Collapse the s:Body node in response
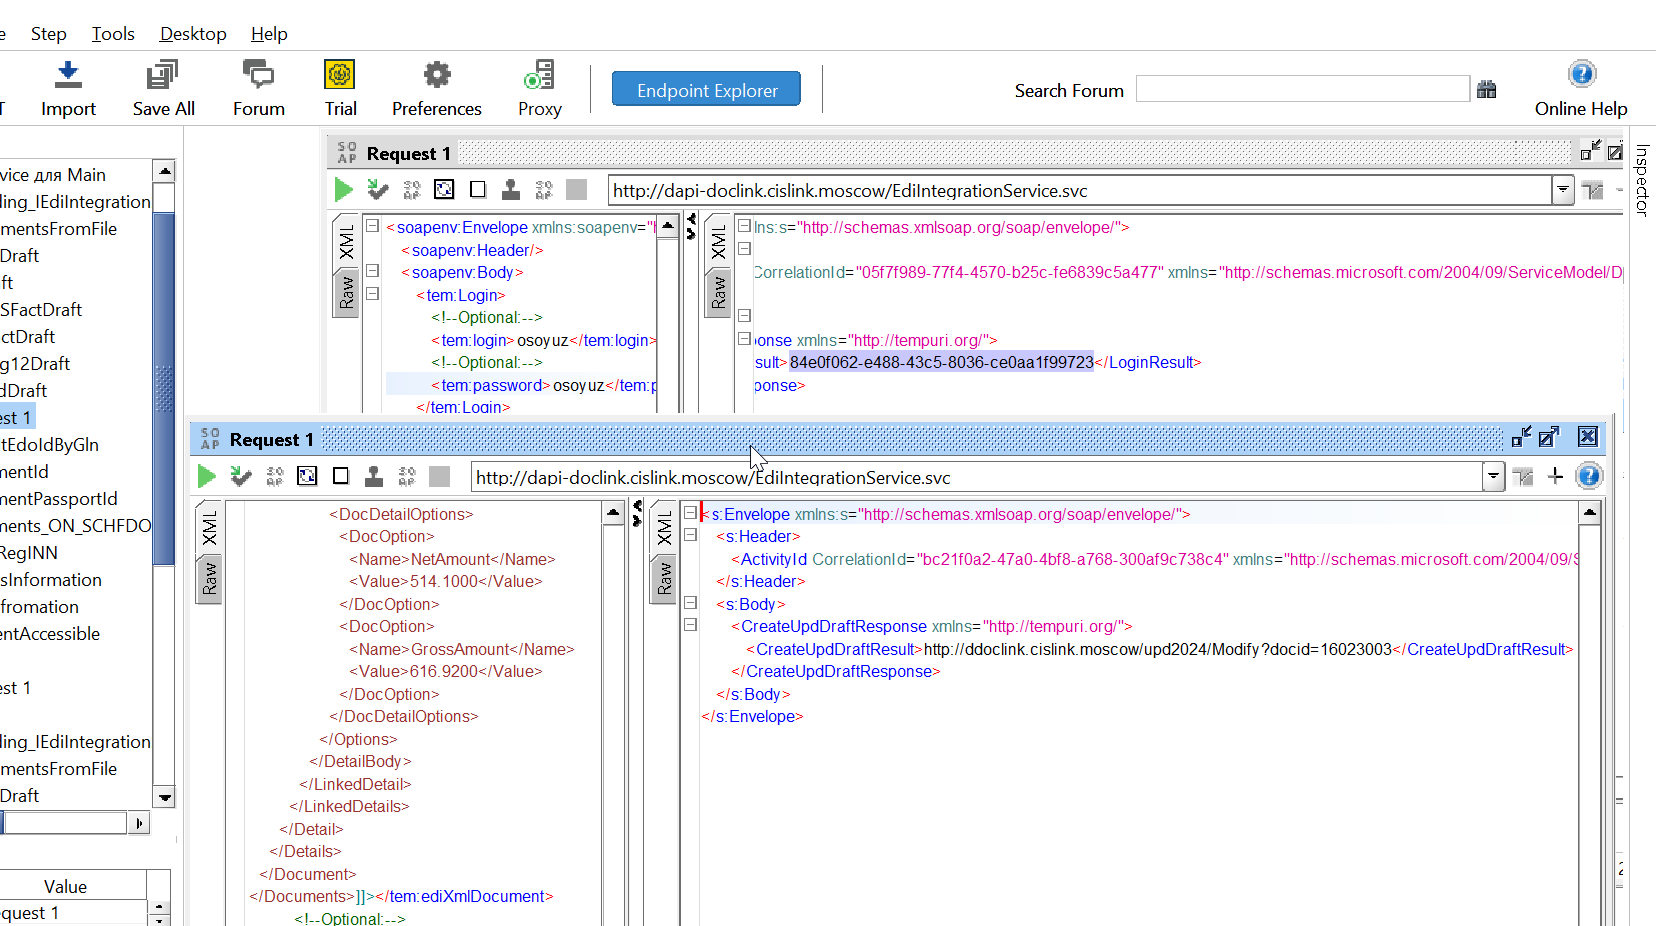Screen dimensions: 1656x926 (690, 603)
